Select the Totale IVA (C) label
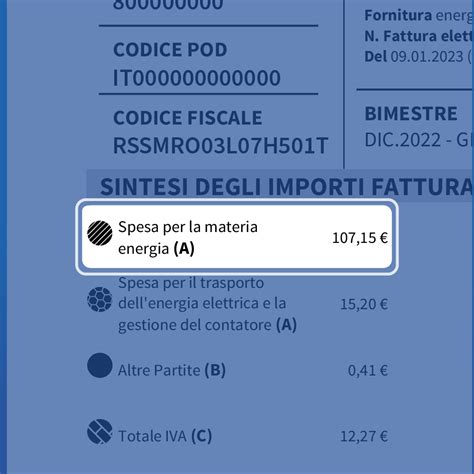This screenshot has height=474, width=474. tap(165, 436)
